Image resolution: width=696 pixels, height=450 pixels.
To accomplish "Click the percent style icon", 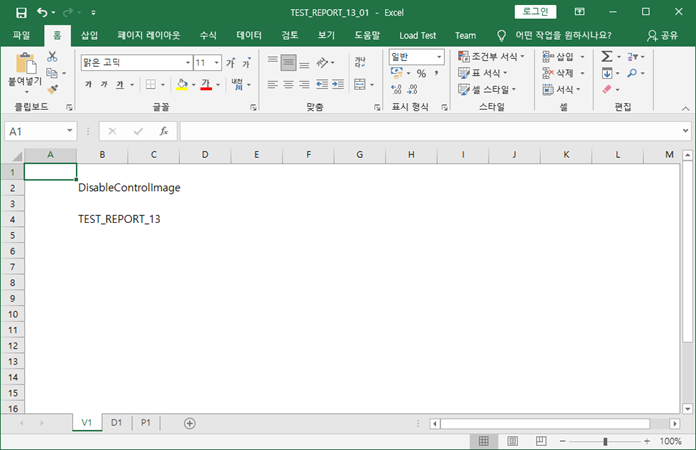I will [x=421, y=73].
